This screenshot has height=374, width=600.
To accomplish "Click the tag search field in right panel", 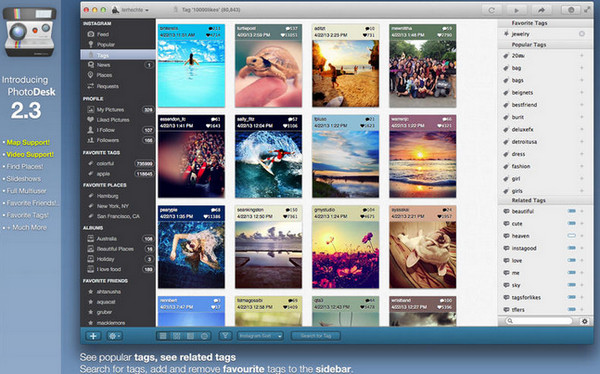I will (x=538, y=321).
